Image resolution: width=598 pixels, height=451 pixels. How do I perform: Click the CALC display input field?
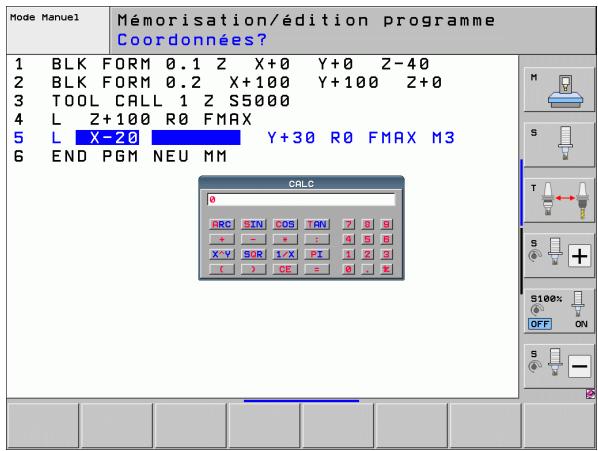click(x=301, y=199)
